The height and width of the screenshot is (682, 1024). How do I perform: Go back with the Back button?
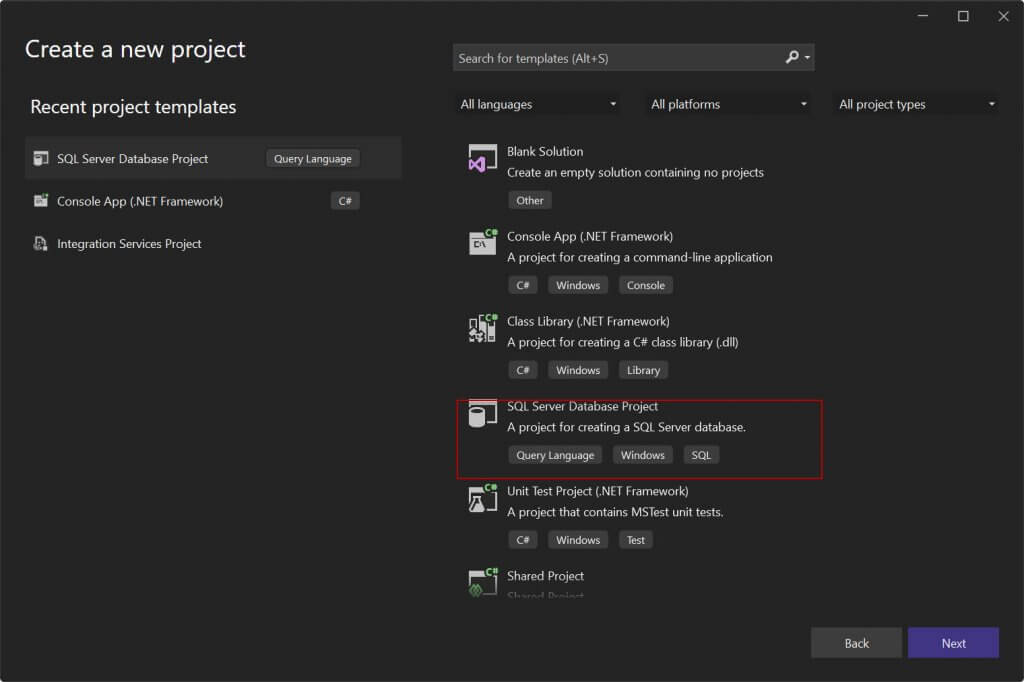(856, 643)
